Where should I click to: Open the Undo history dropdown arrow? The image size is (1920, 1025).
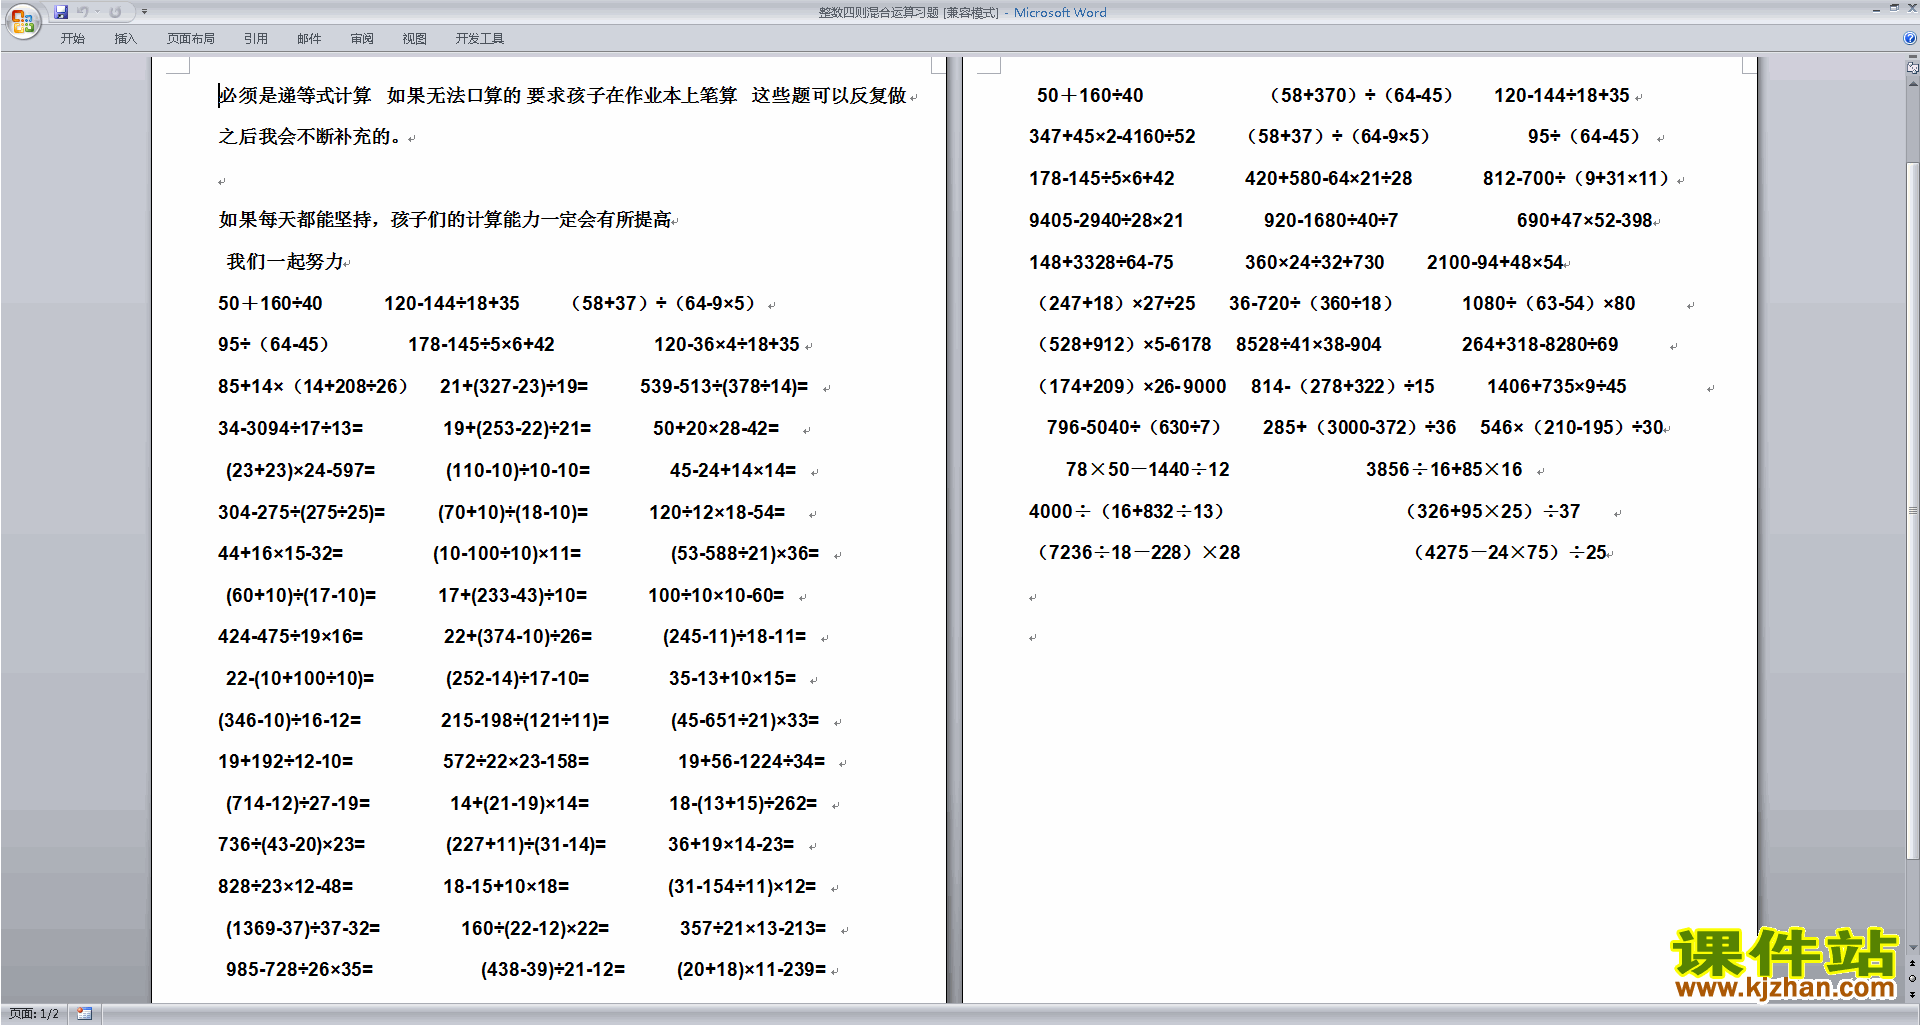coord(97,12)
